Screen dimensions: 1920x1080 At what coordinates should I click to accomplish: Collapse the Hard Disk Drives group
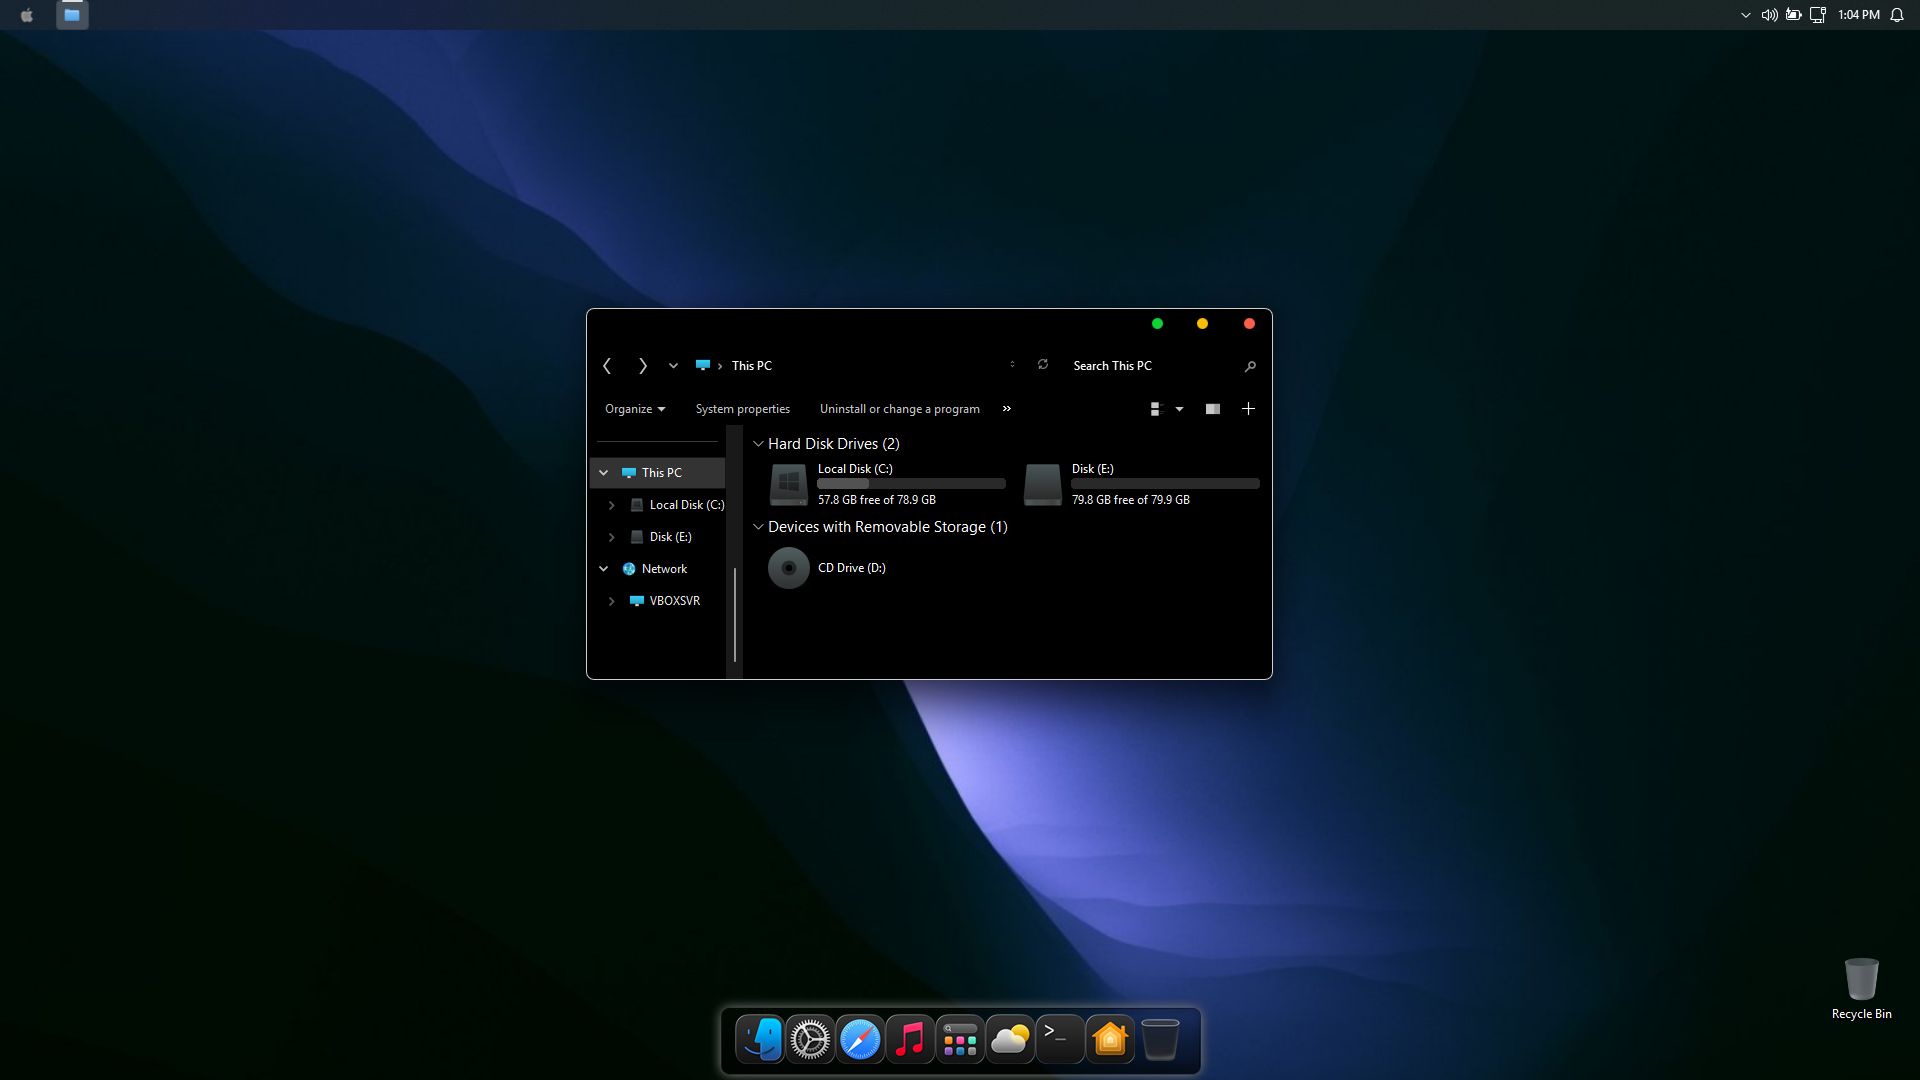point(758,444)
